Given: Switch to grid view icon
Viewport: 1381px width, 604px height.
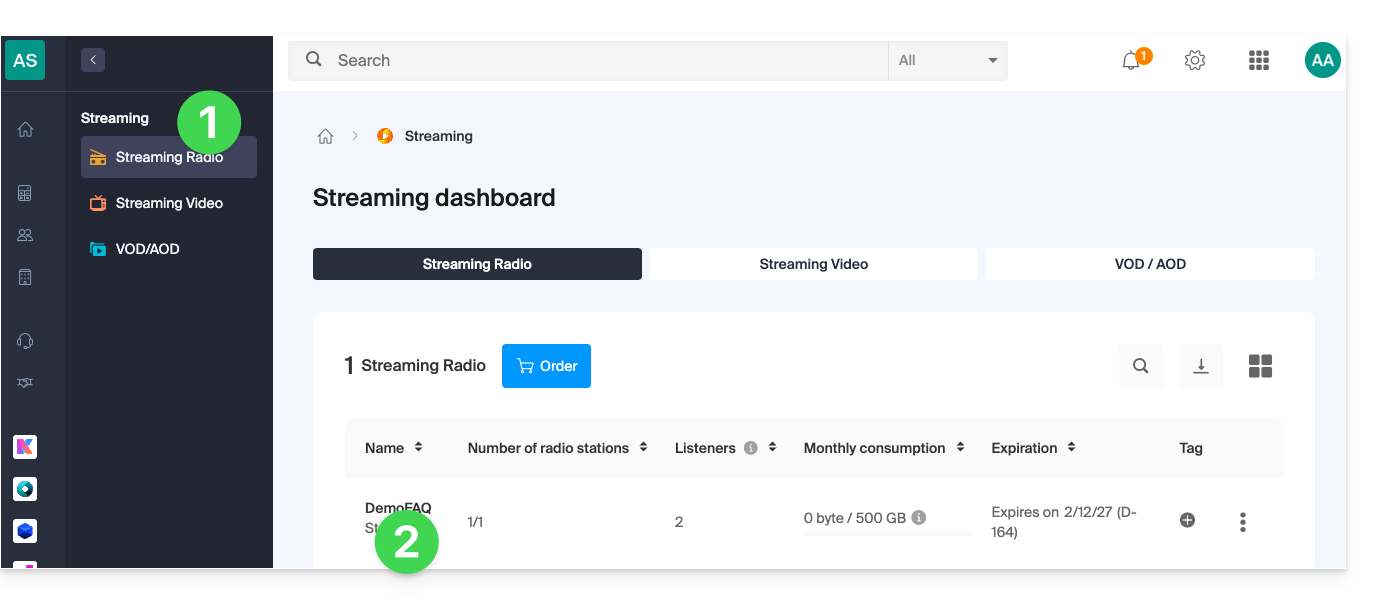Looking at the screenshot, I should 1260,366.
